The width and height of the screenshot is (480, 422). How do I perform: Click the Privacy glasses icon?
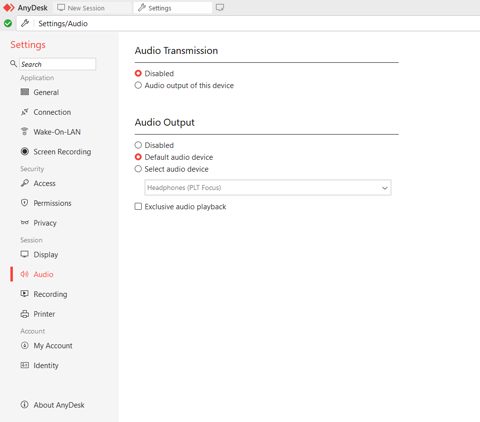click(25, 222)
